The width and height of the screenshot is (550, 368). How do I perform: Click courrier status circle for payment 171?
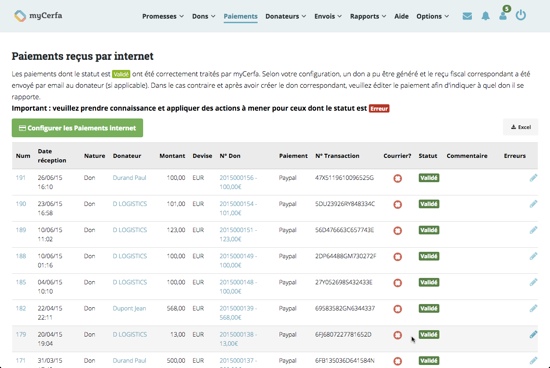(397, 361)
